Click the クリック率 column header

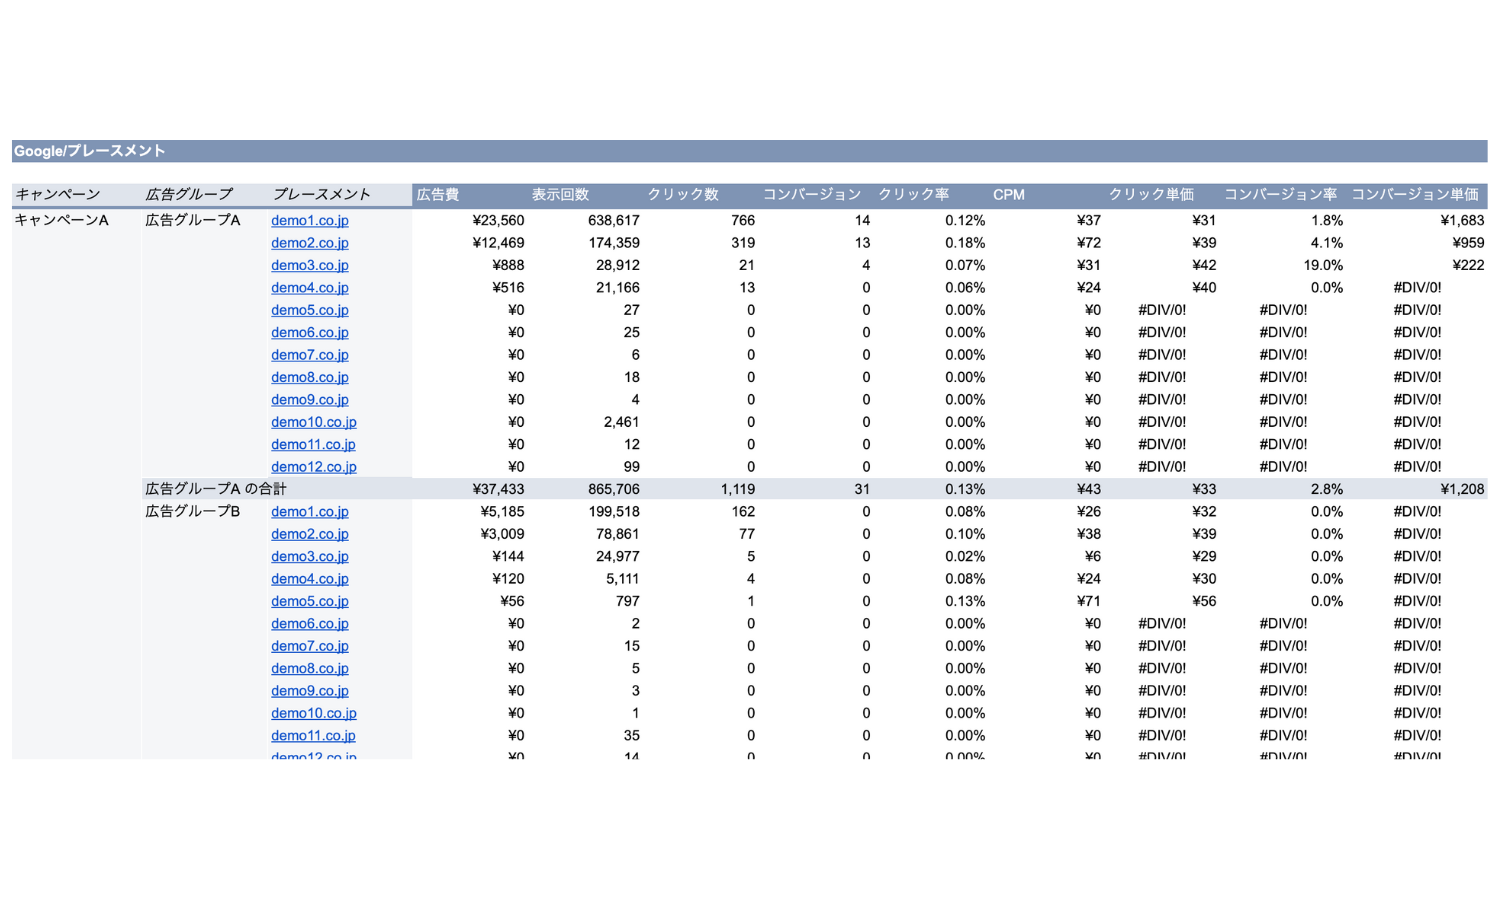pyautogui.click(x=913, y=194)
